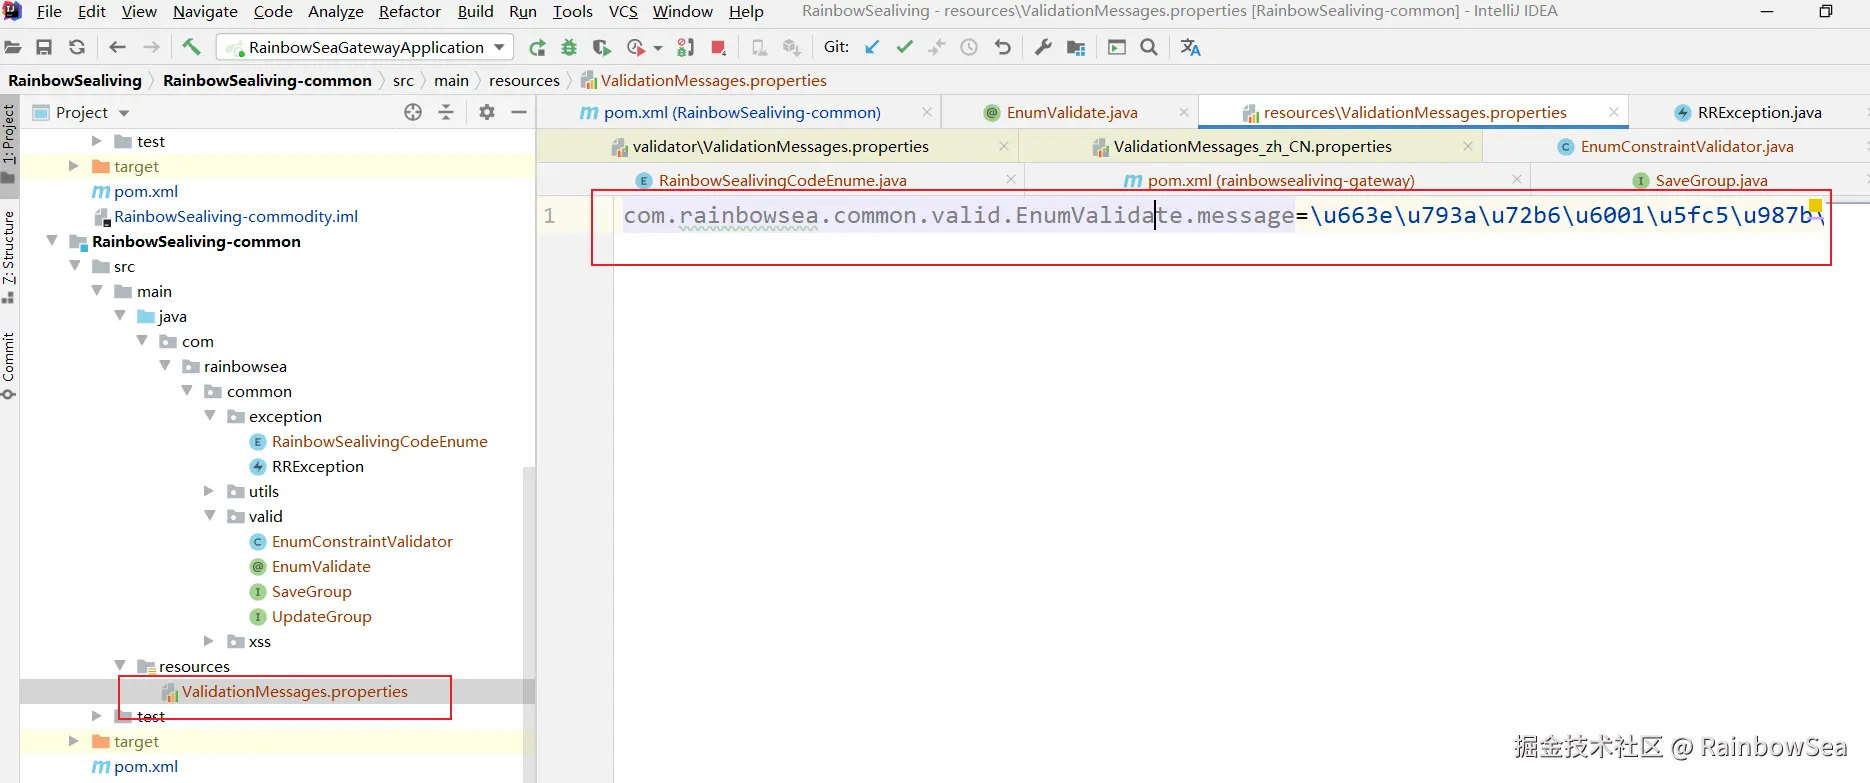Expand the xss package node

click(210, 641)
